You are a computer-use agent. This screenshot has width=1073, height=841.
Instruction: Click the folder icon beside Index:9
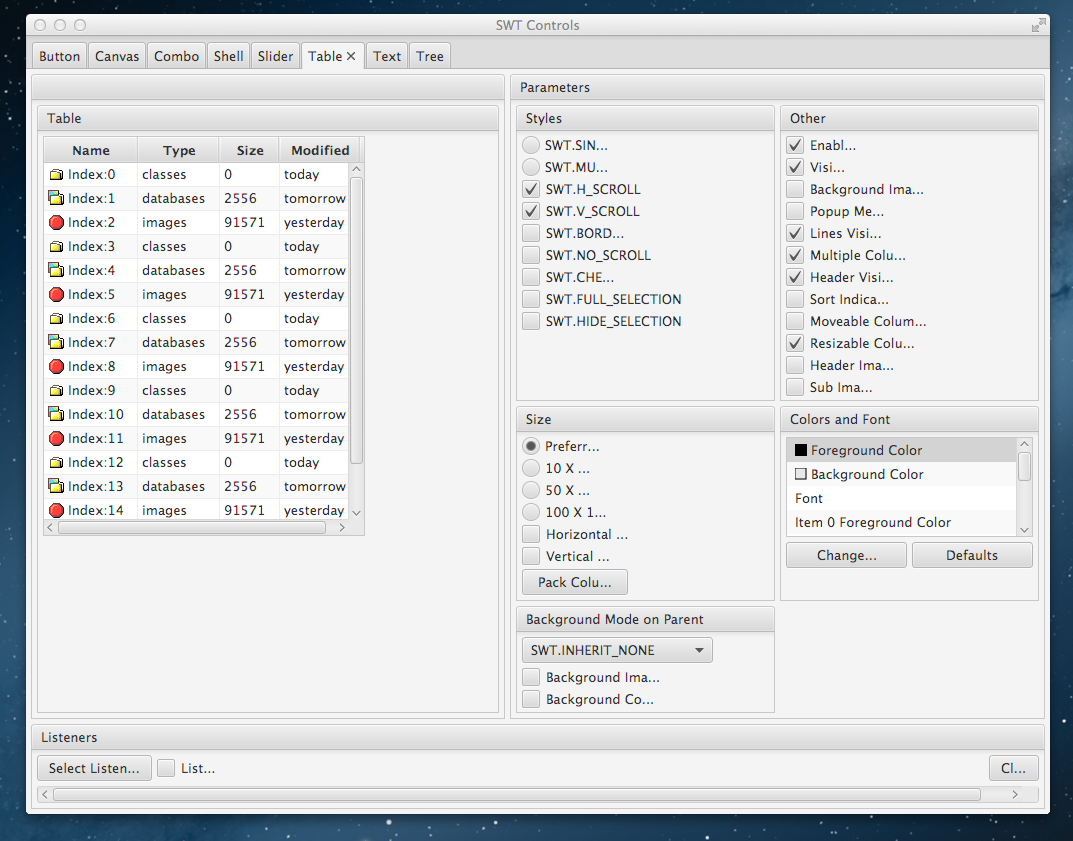(x=56, y=391)
